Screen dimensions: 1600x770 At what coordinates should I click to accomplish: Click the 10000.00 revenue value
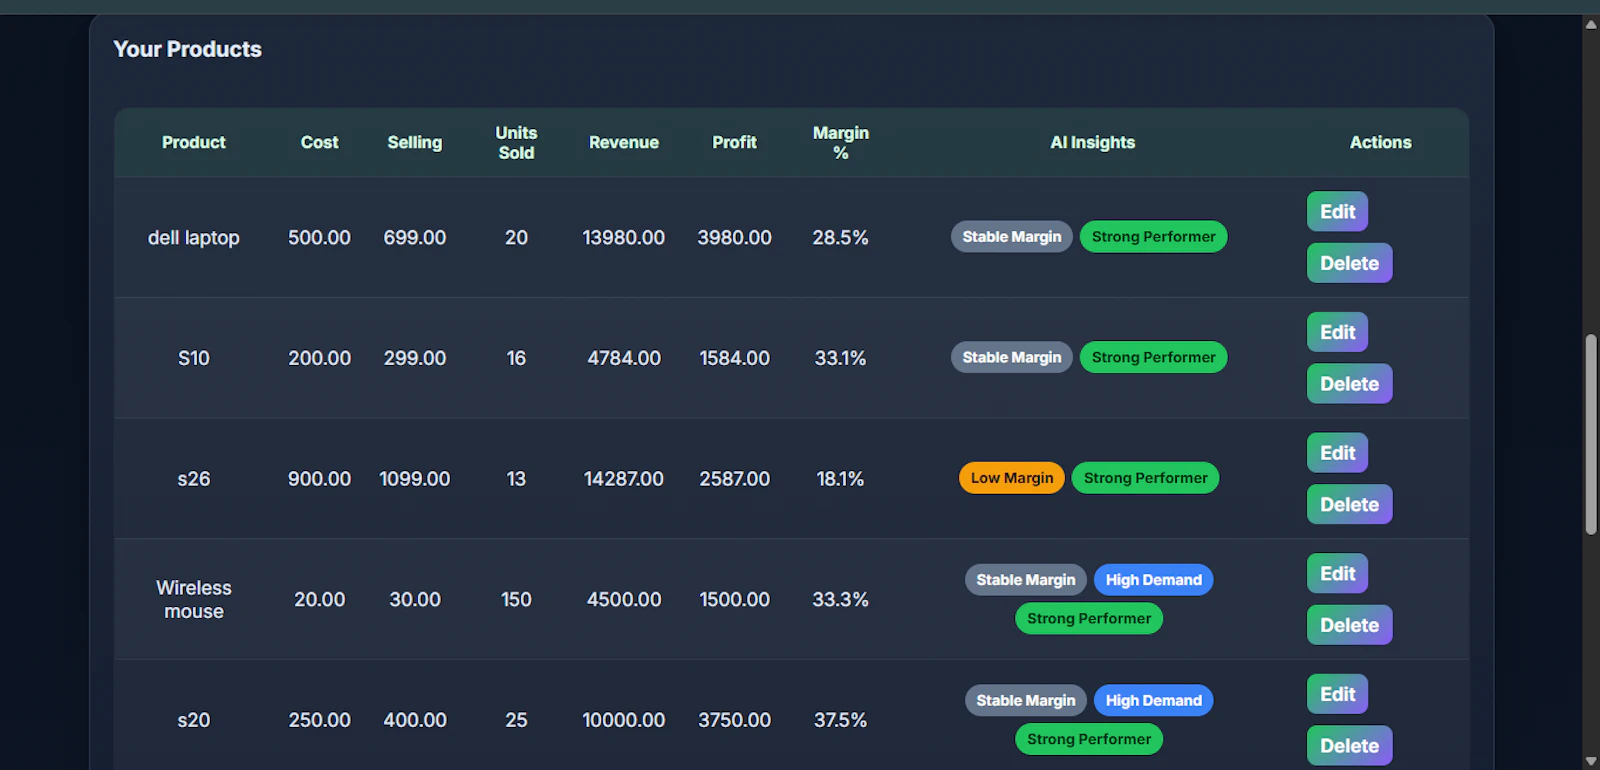624,720
